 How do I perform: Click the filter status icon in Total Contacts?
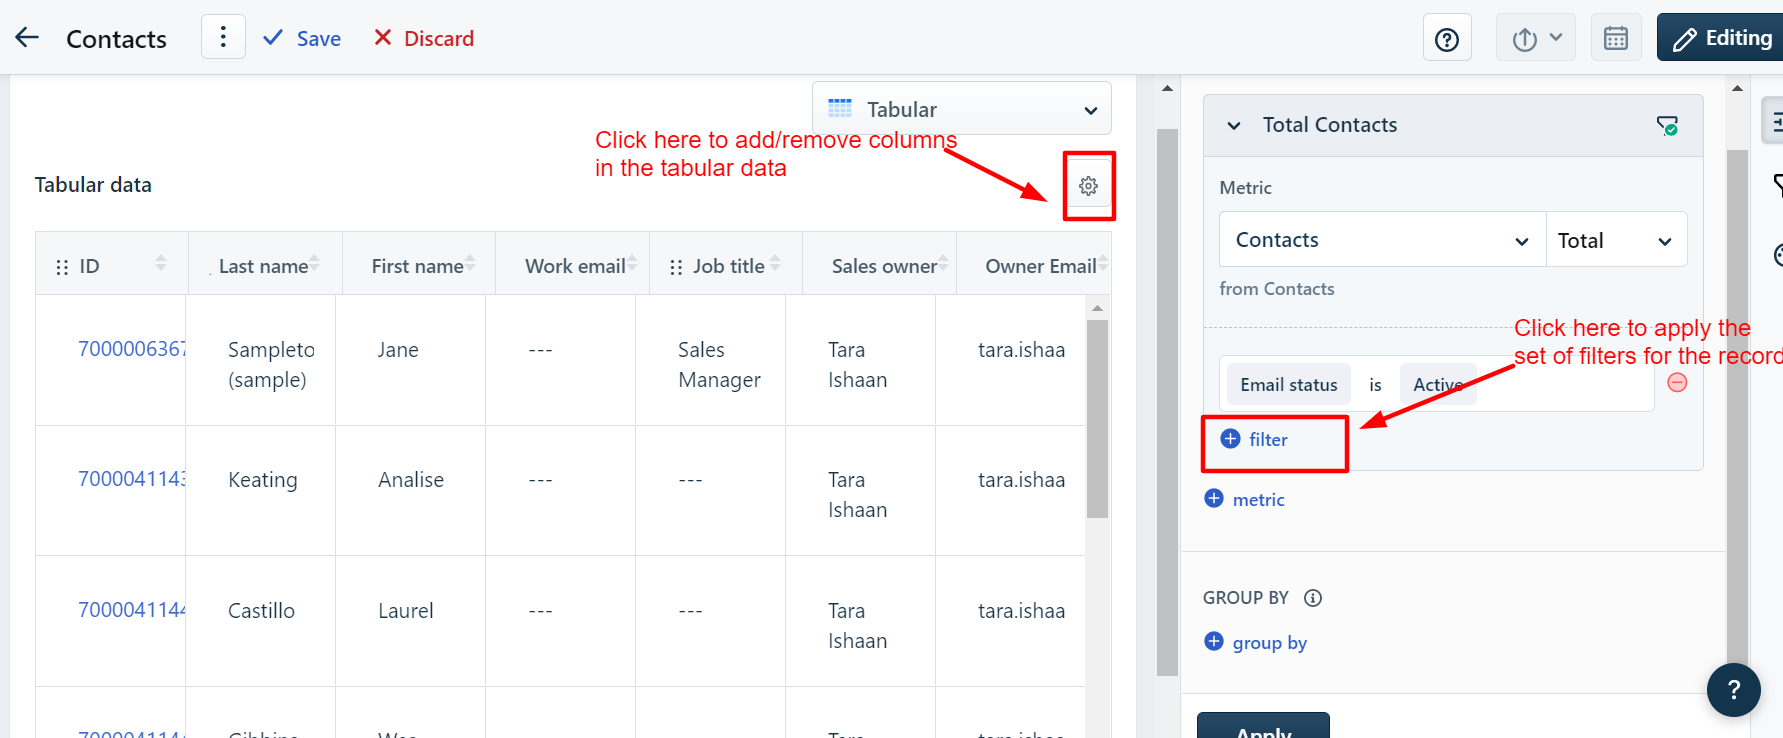1667,126
